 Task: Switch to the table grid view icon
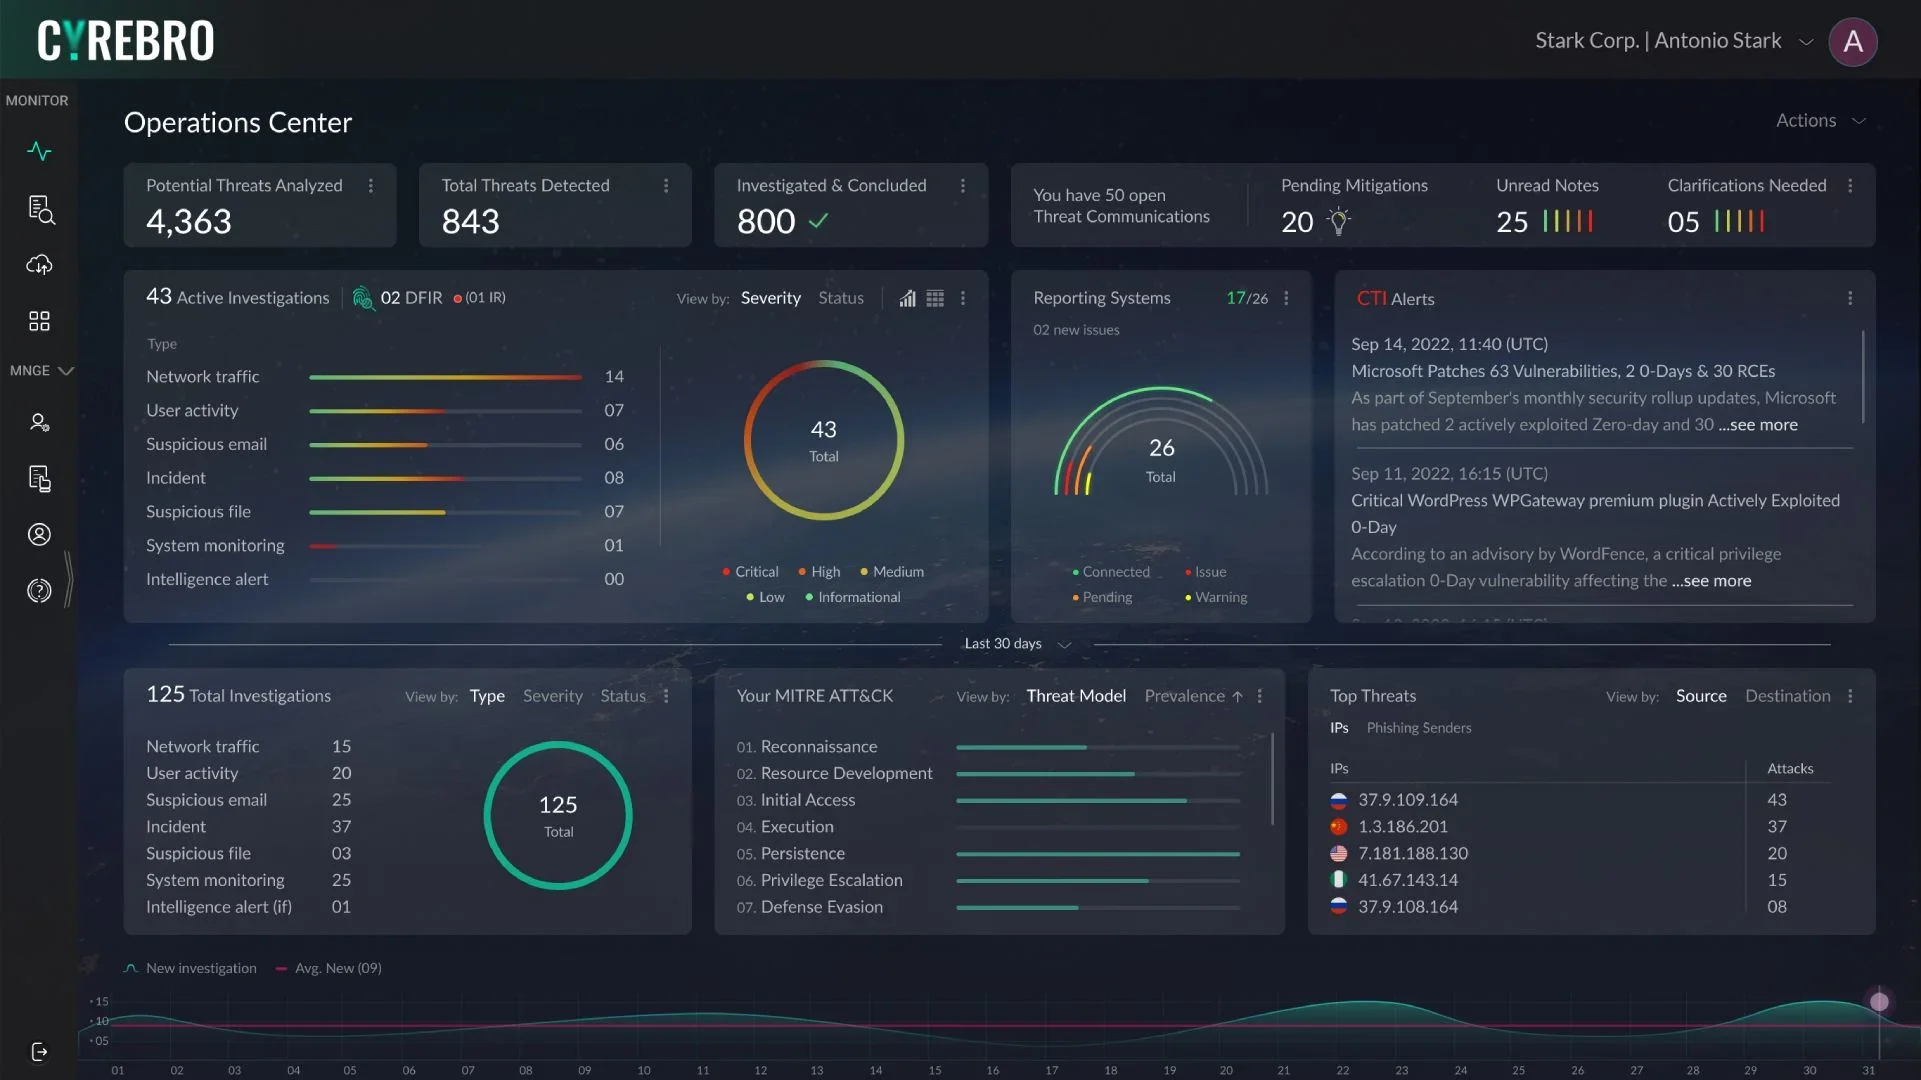(x=935, y=299)
